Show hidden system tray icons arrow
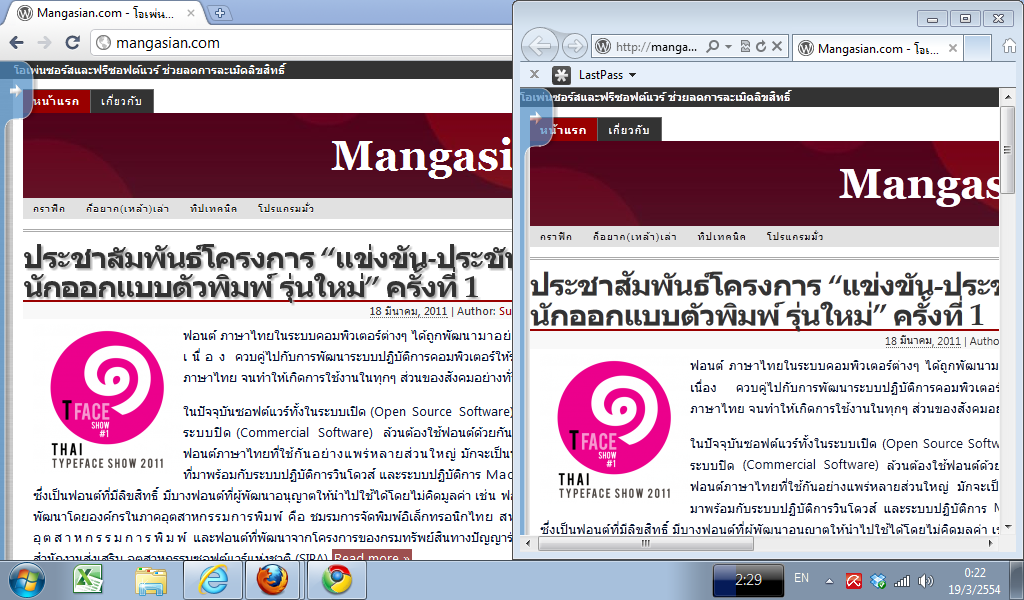Viewport: 1024px width, 600px height. pyautogui.click(x=829, y=580)
